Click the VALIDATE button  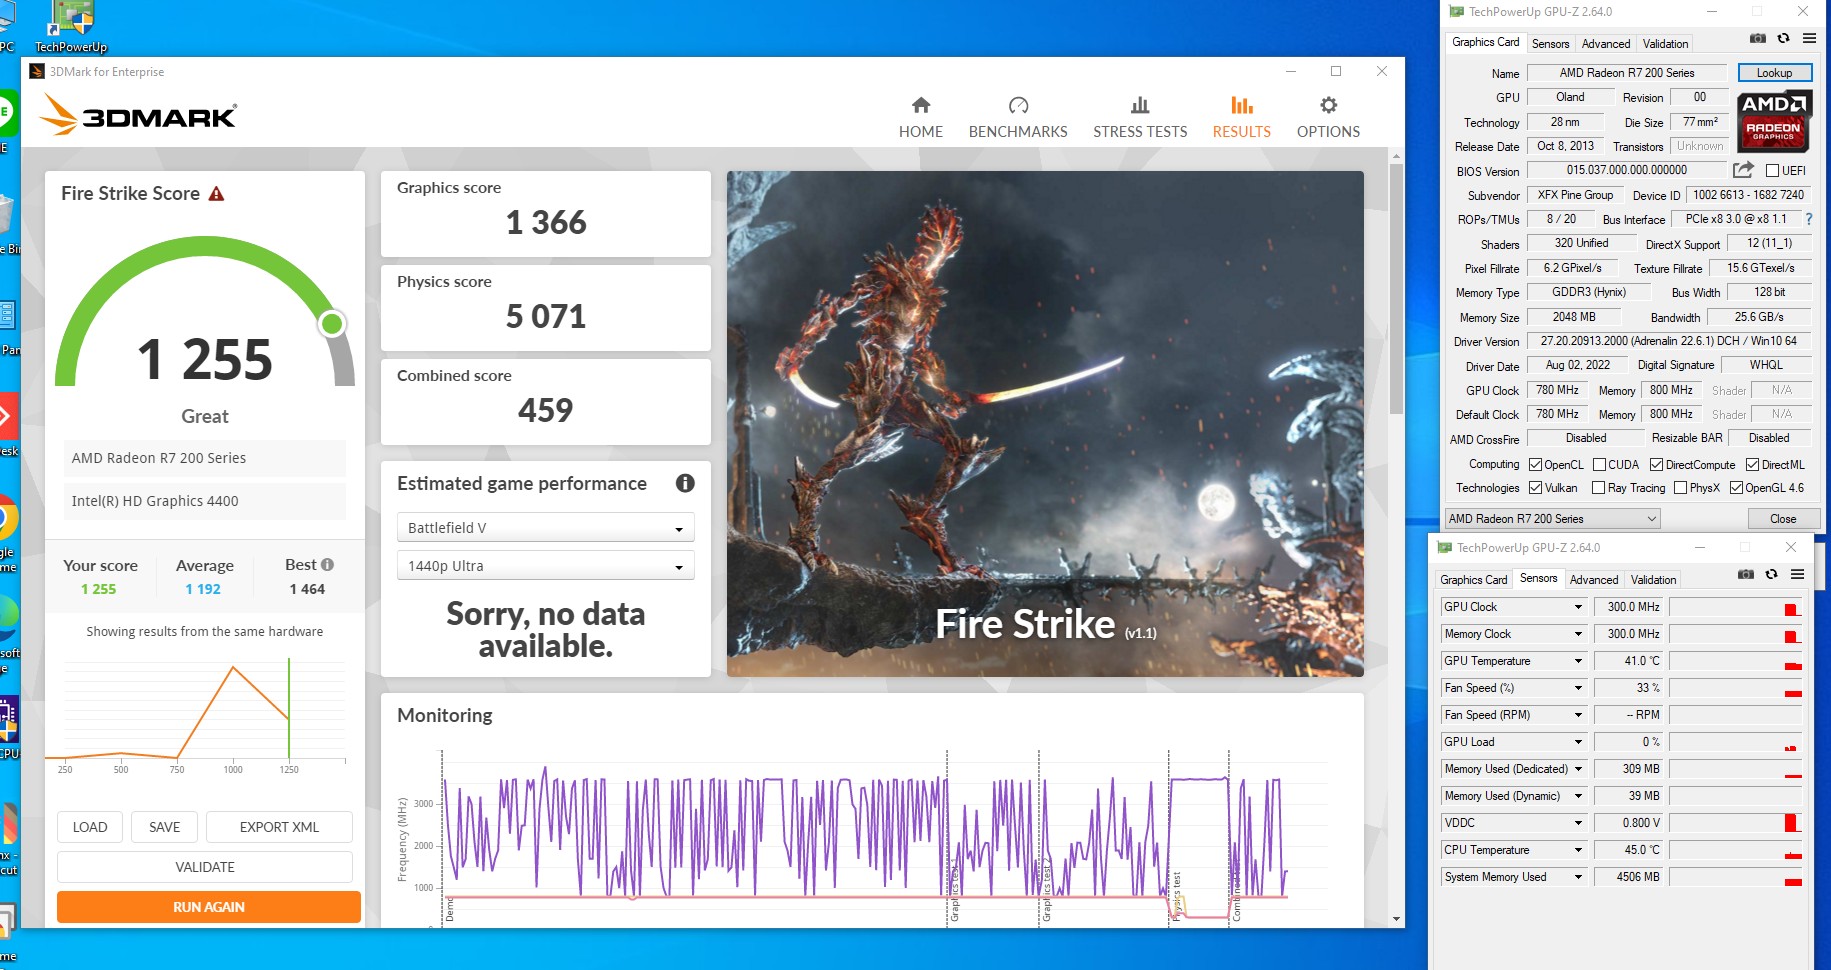205,867
